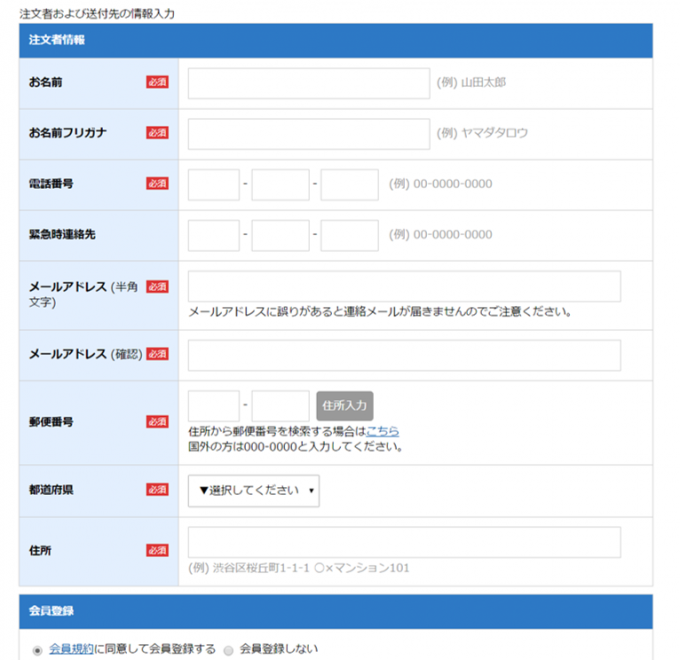Click the last 緊急時連絡先 emergency contact box

pyautogui.click(x=349, y=236)
